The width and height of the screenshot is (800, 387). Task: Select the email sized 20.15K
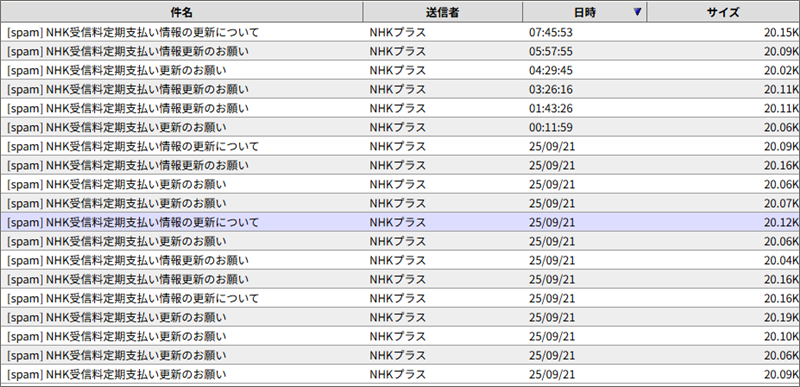click(x=400, y=33)
